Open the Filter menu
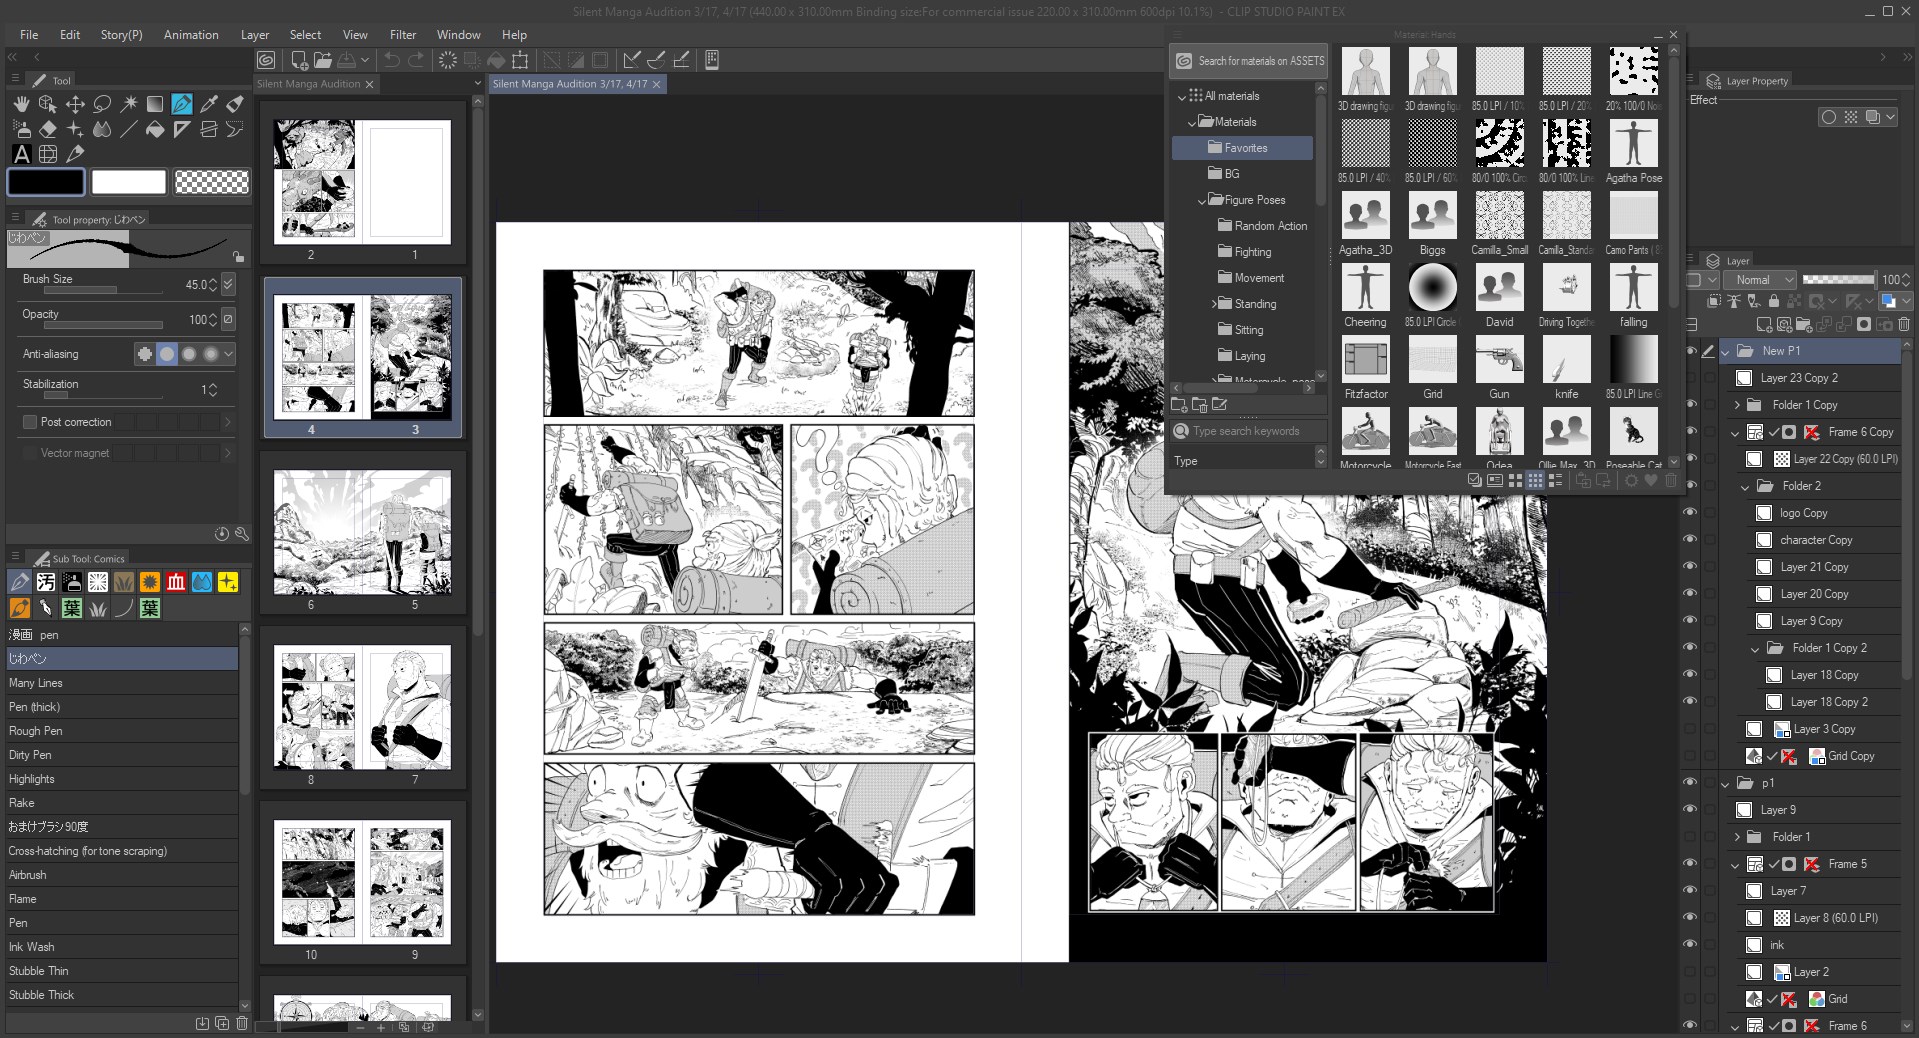The height and width of the screenshot is (1038, 1919). pos(403,34)
